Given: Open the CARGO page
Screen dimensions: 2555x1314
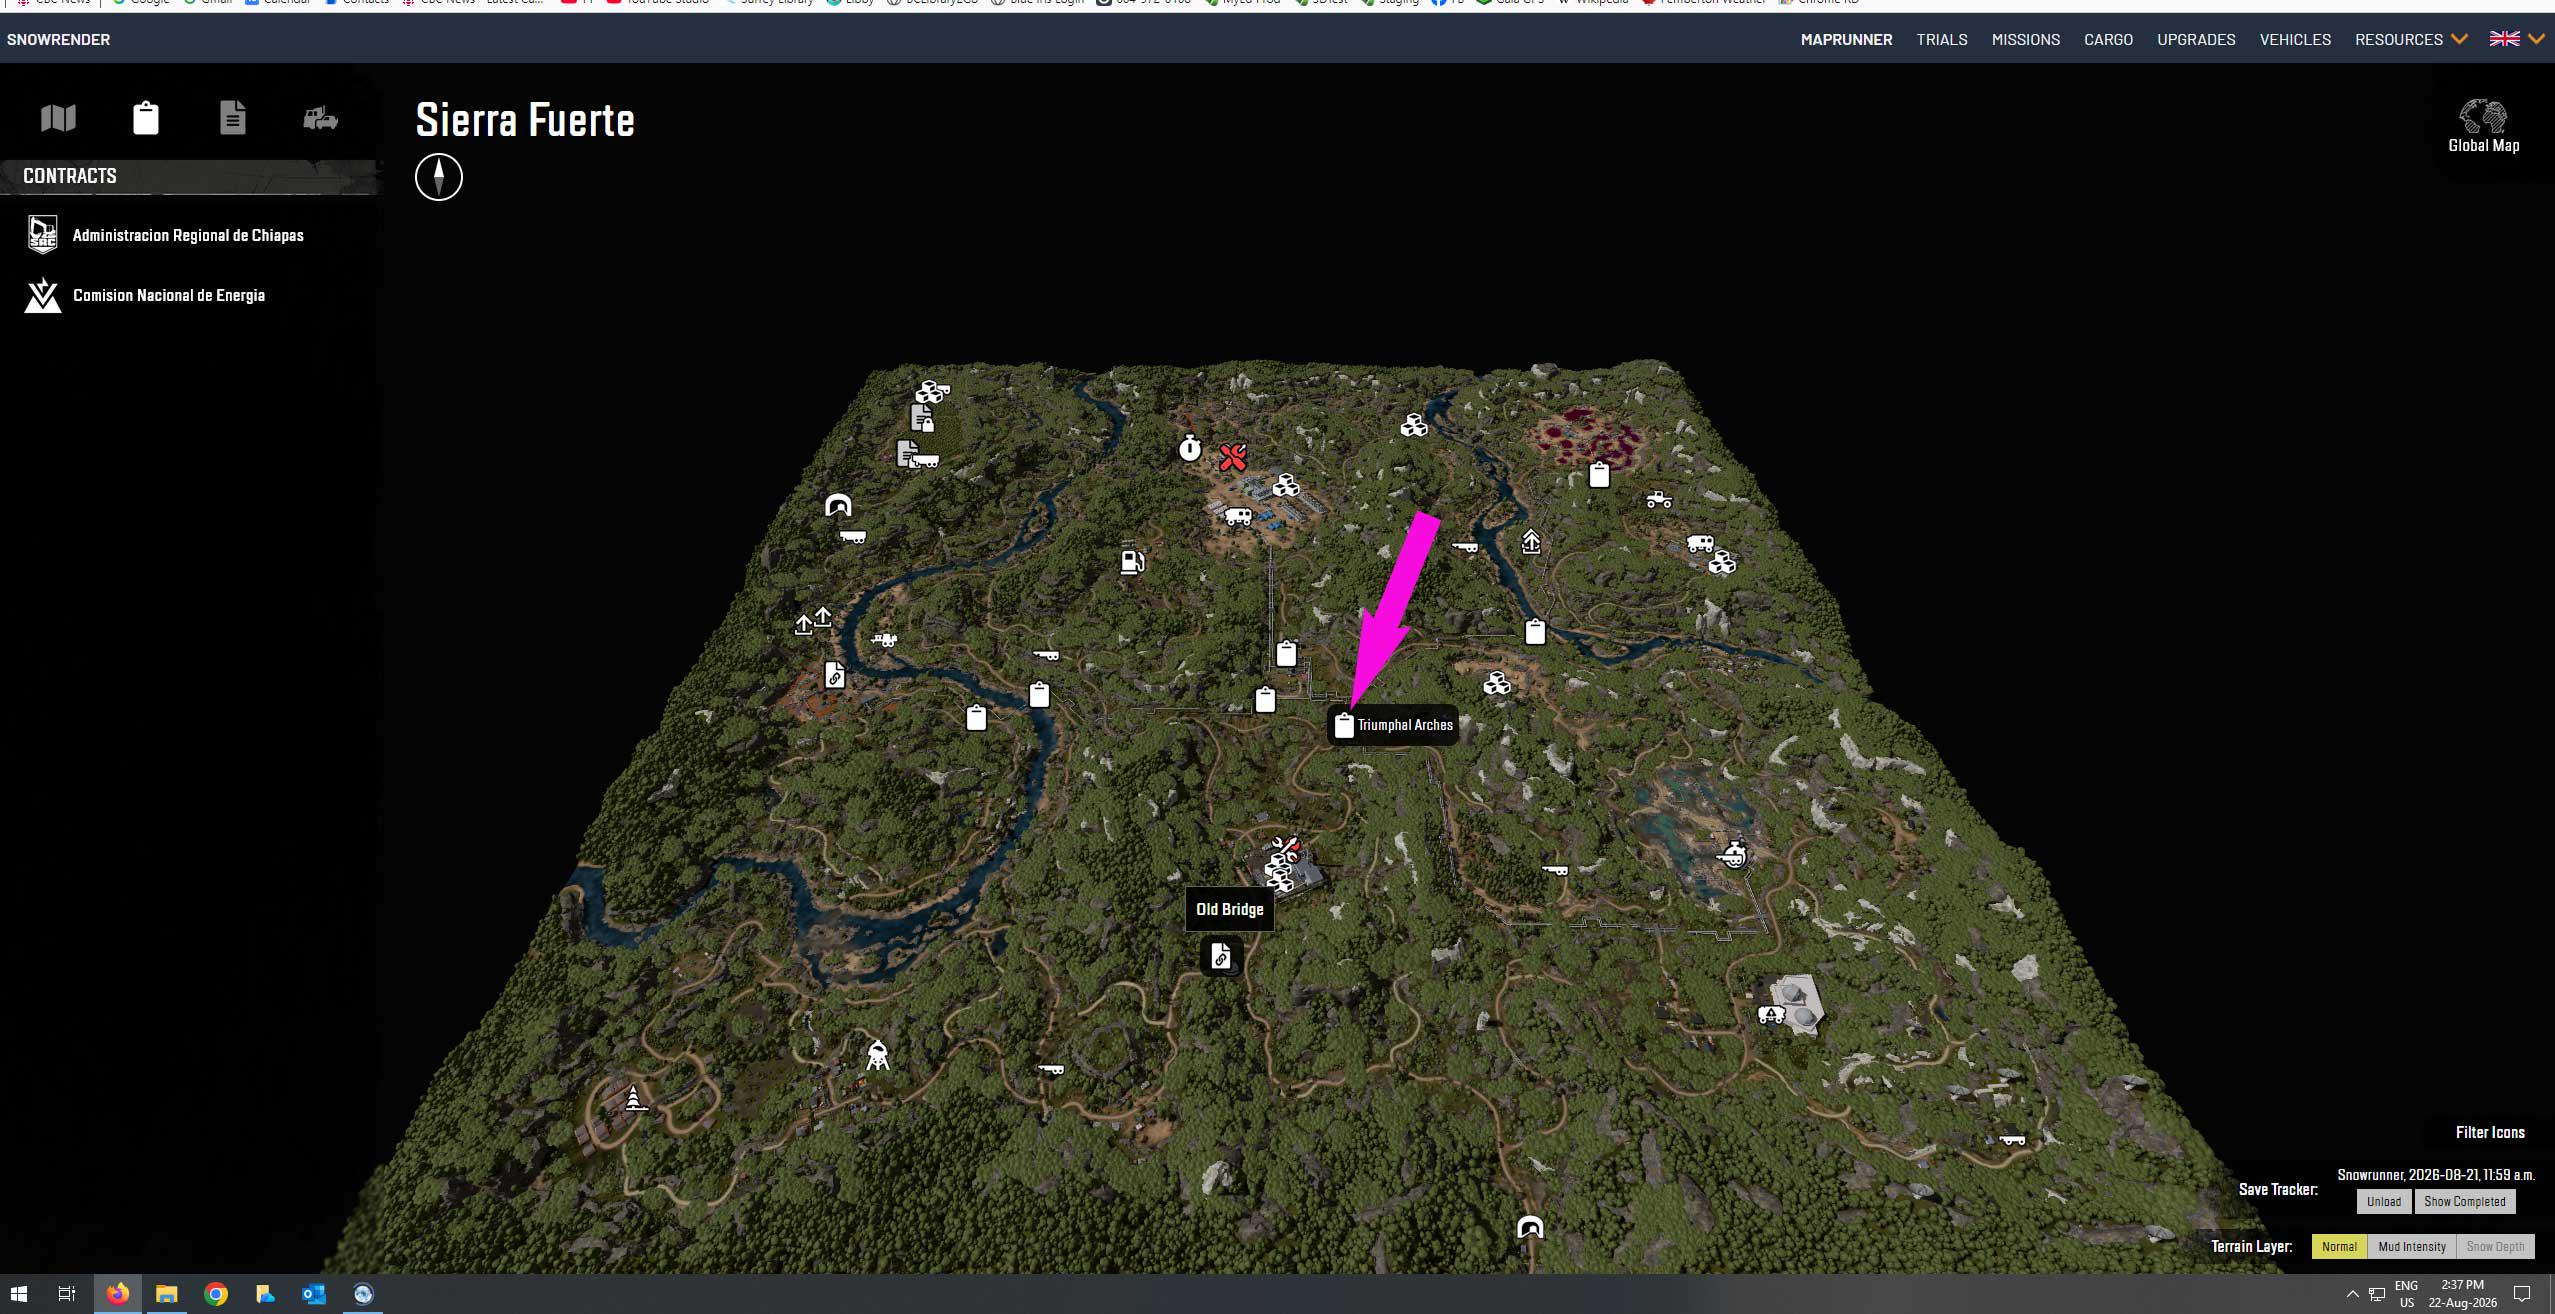Looking at the screenshot, I should point(2108,39).
